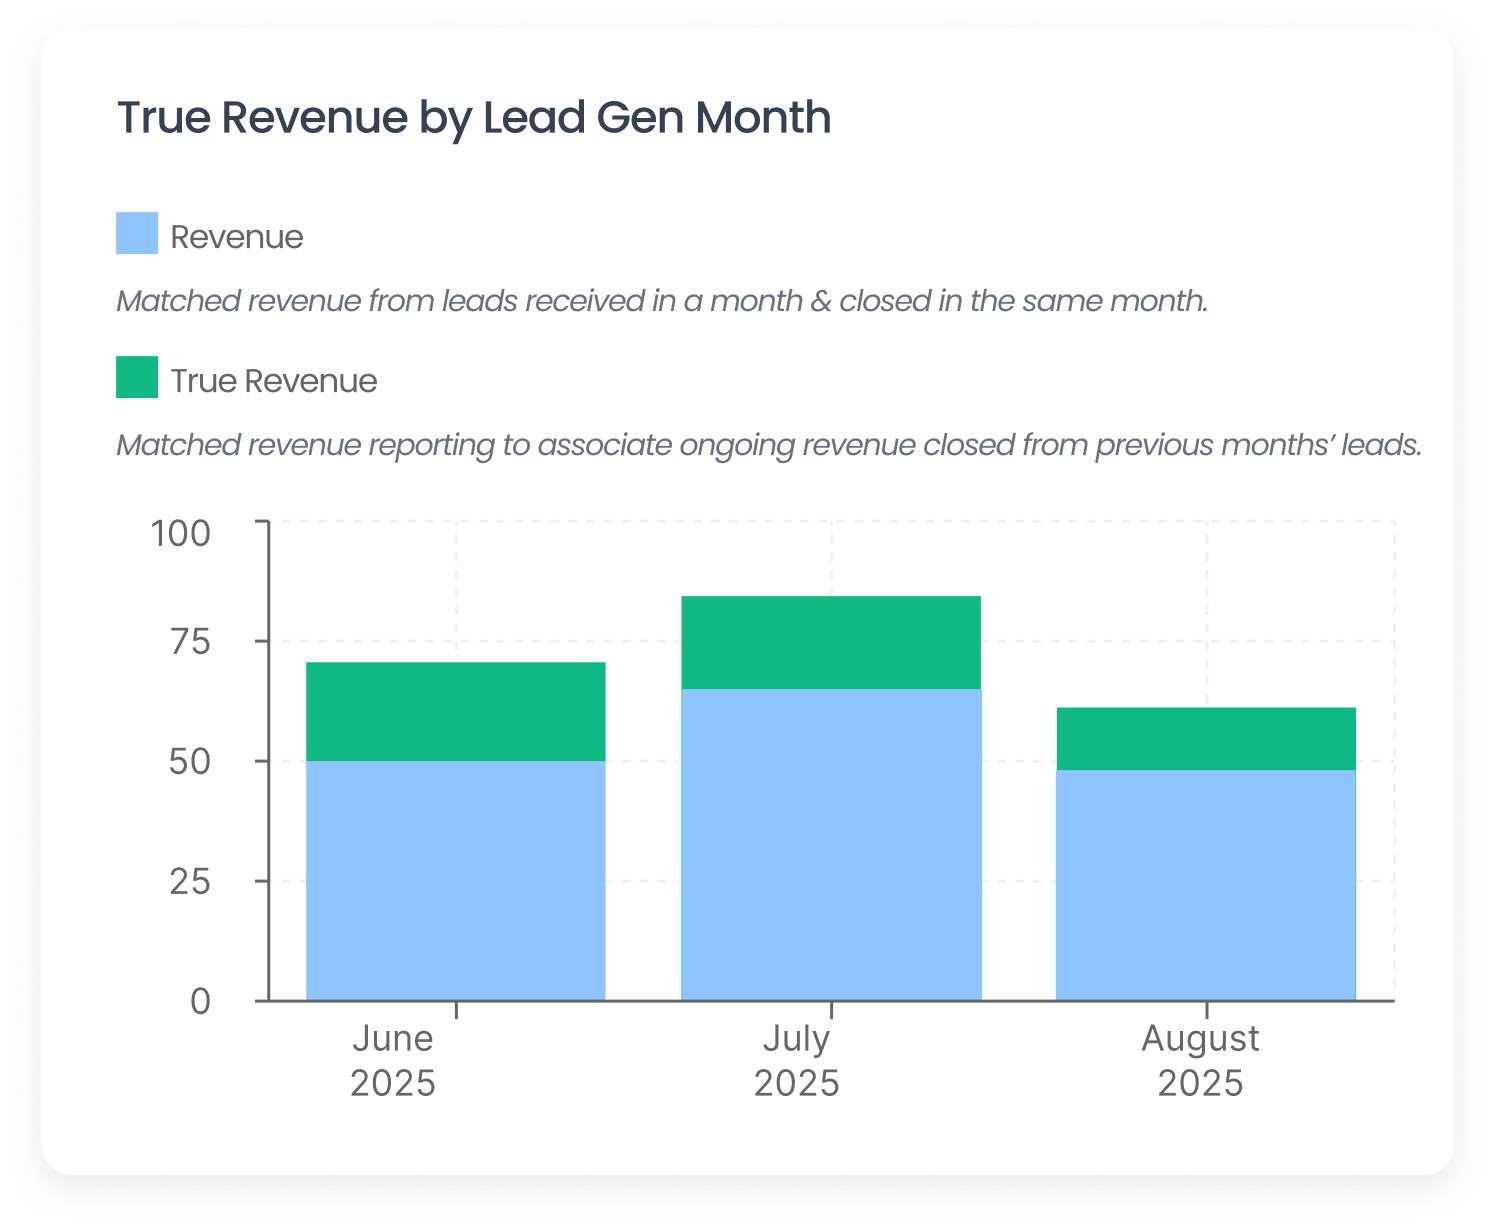Click the 50 value on the y-axis

(x=190, y=761)
